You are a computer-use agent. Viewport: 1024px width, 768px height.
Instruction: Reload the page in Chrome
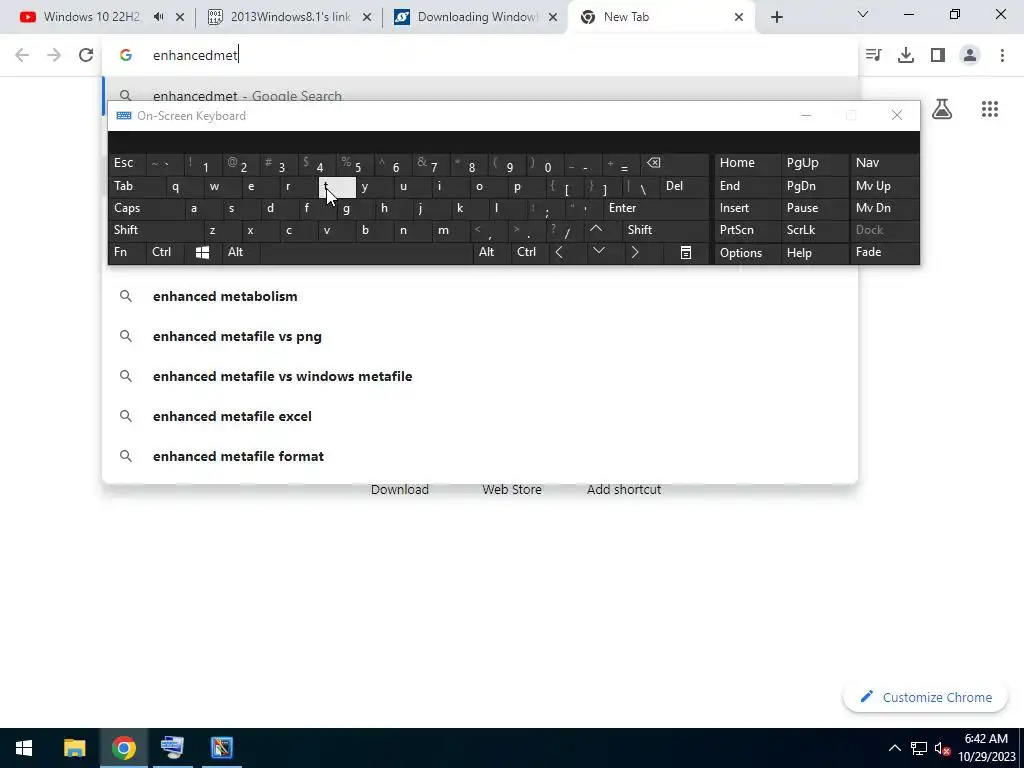[86, 55]
